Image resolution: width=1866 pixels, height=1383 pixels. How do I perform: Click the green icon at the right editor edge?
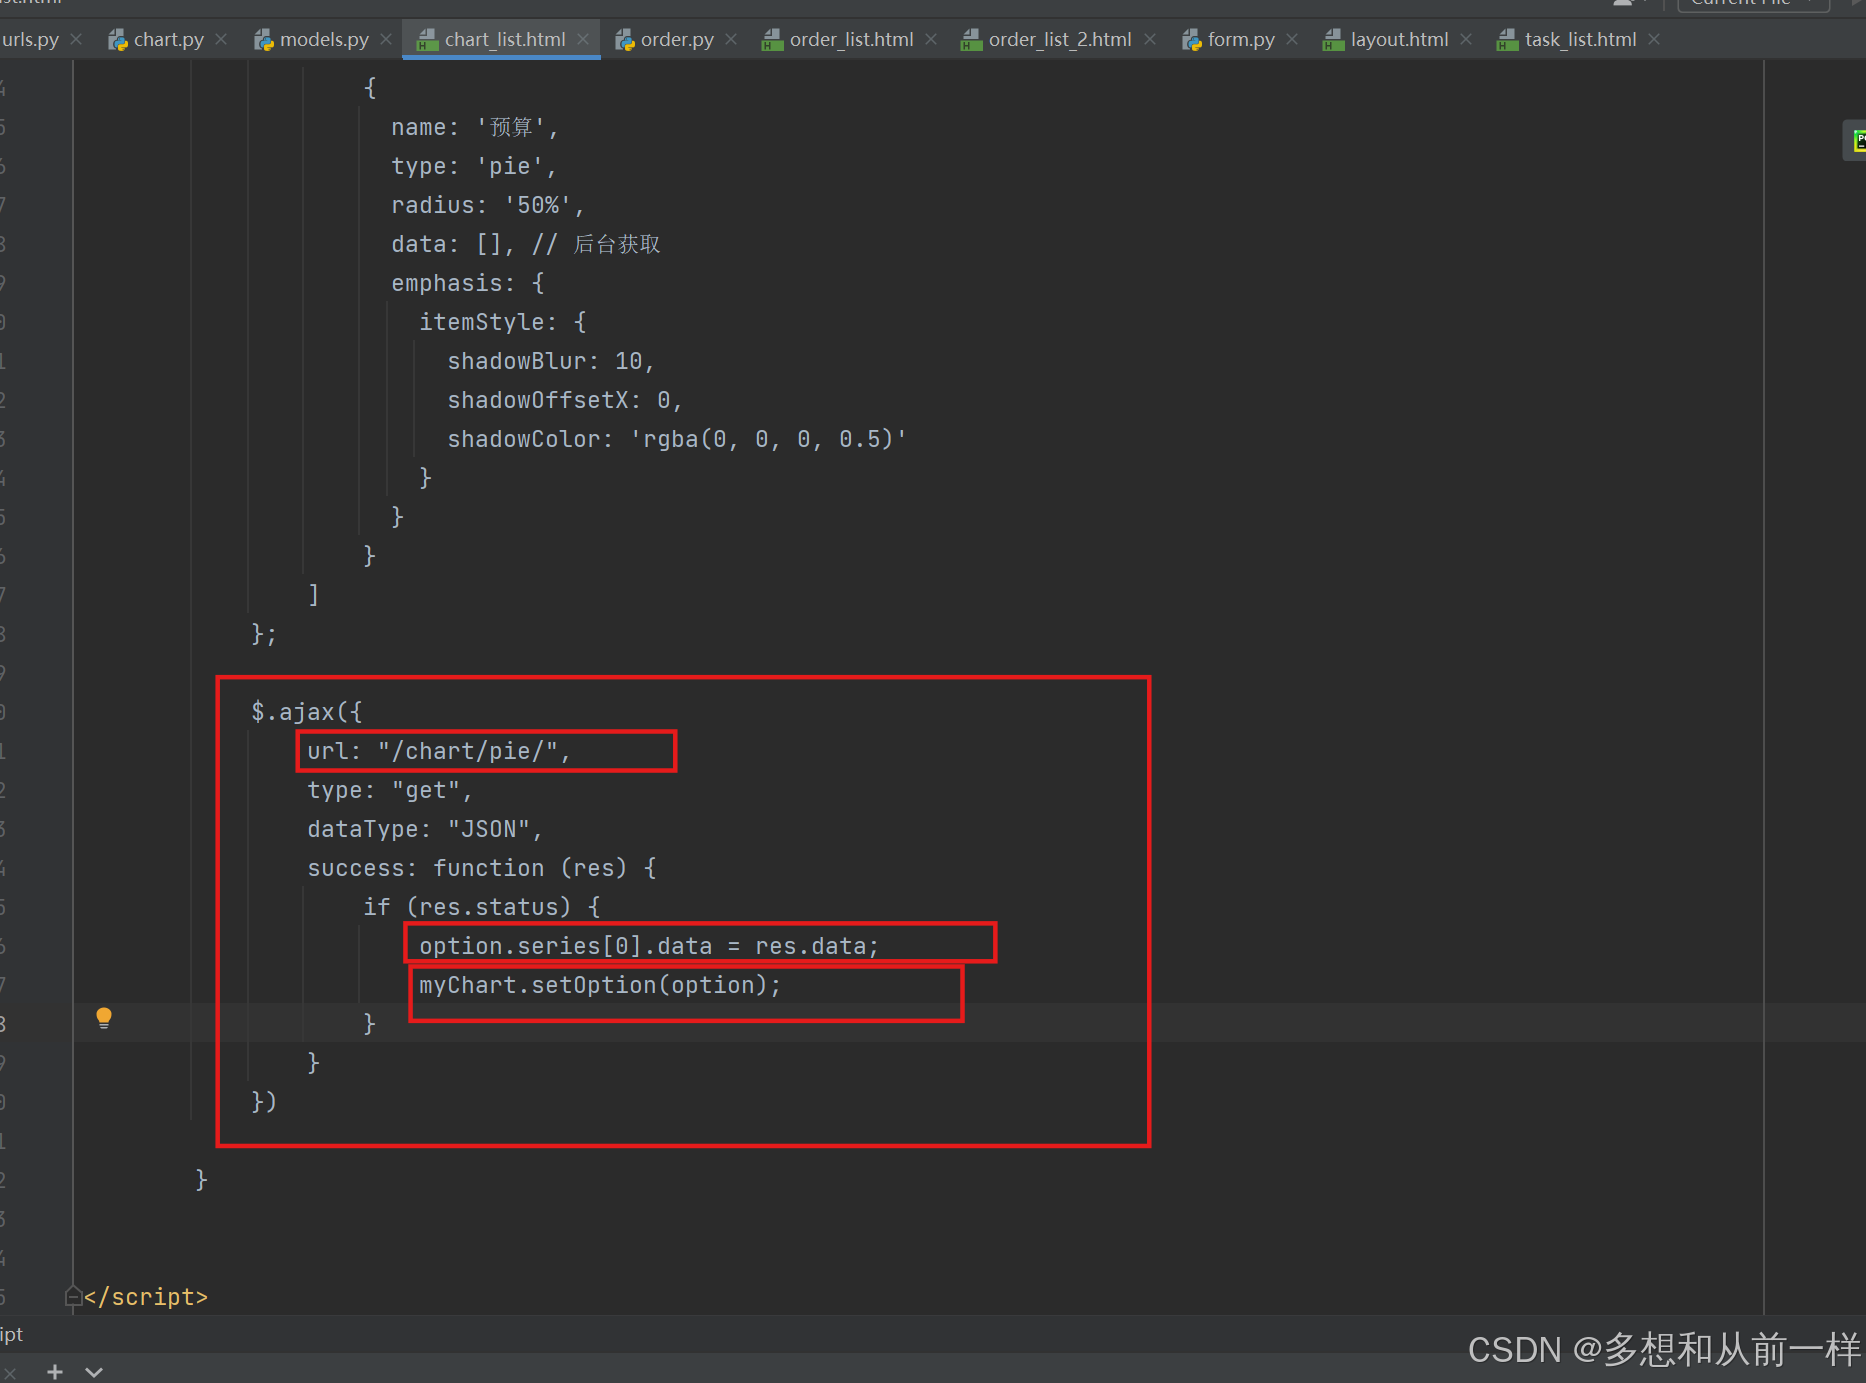1858,141
